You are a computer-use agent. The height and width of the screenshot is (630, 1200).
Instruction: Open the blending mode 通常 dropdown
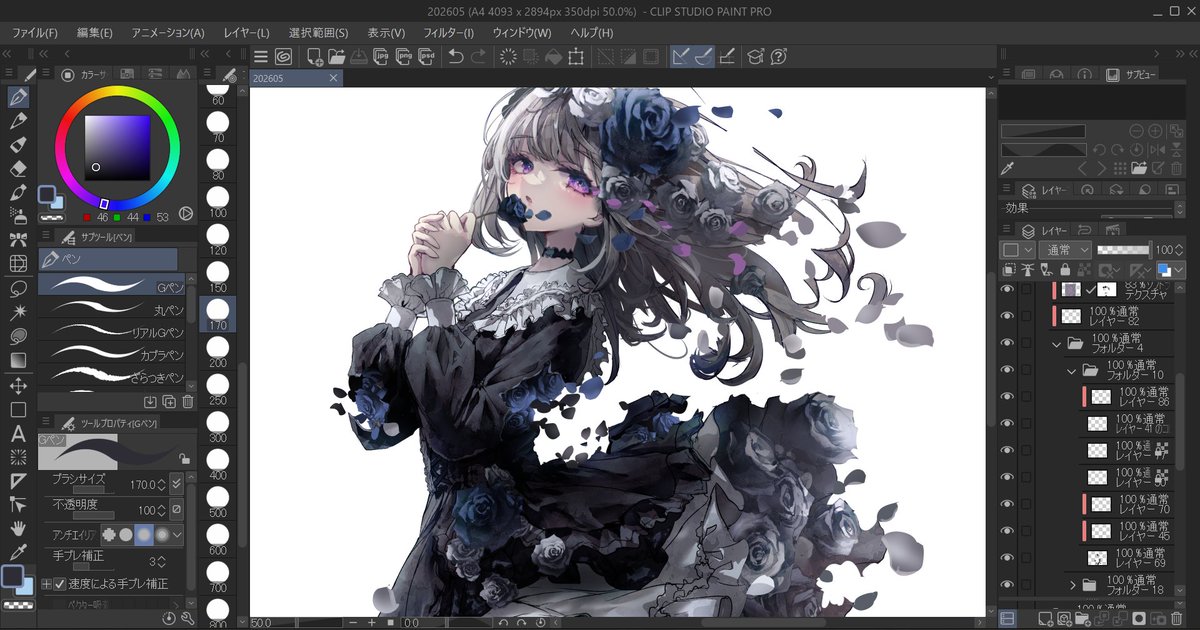(x=1064, y=250)
